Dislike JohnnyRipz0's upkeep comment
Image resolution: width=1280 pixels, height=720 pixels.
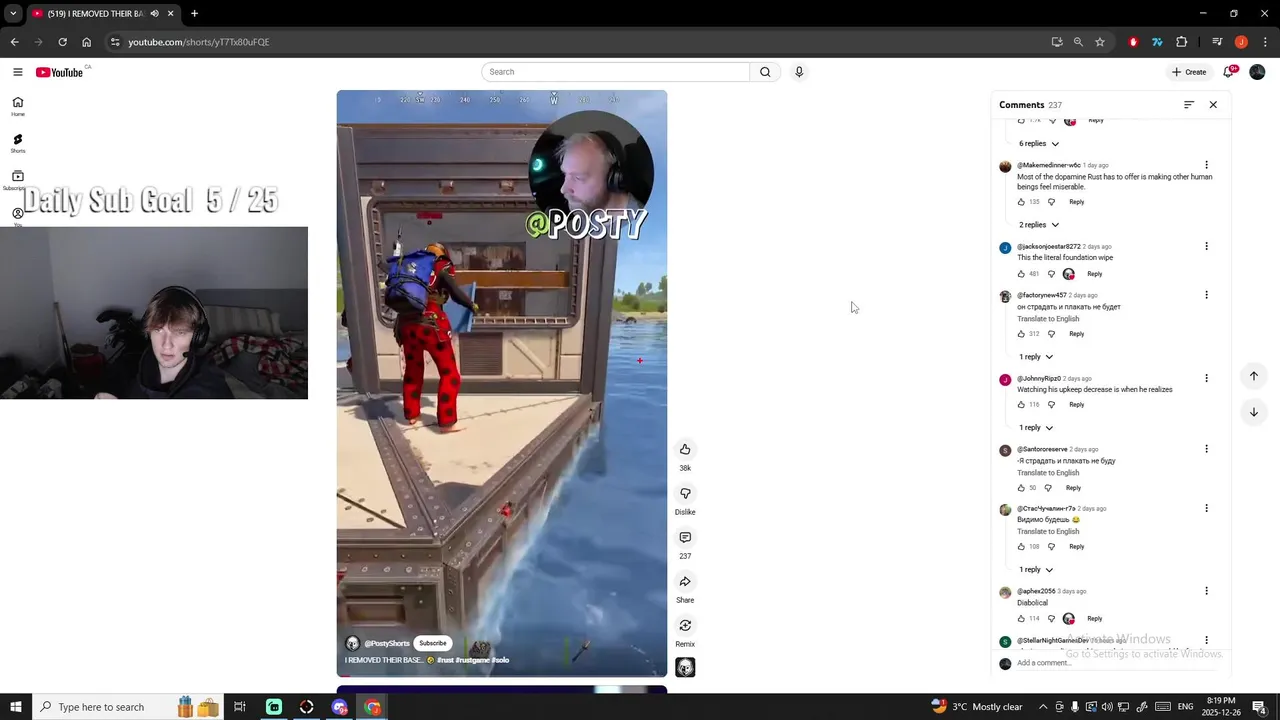point(1051,405)
